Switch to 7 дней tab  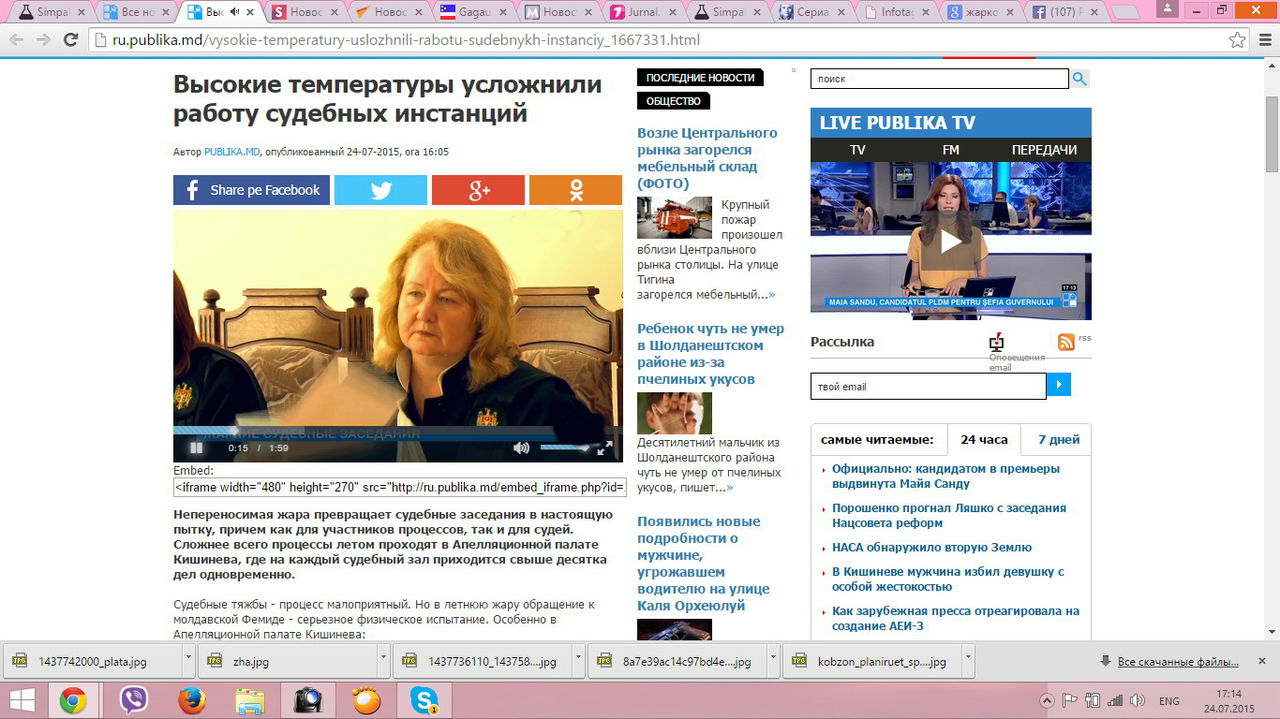click(1058, 440)
